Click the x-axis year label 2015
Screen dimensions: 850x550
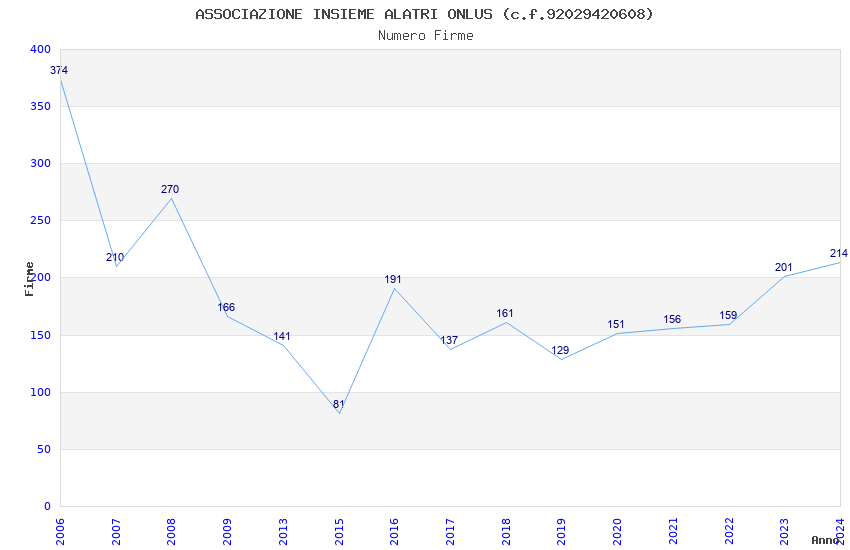tap(339, 532)
